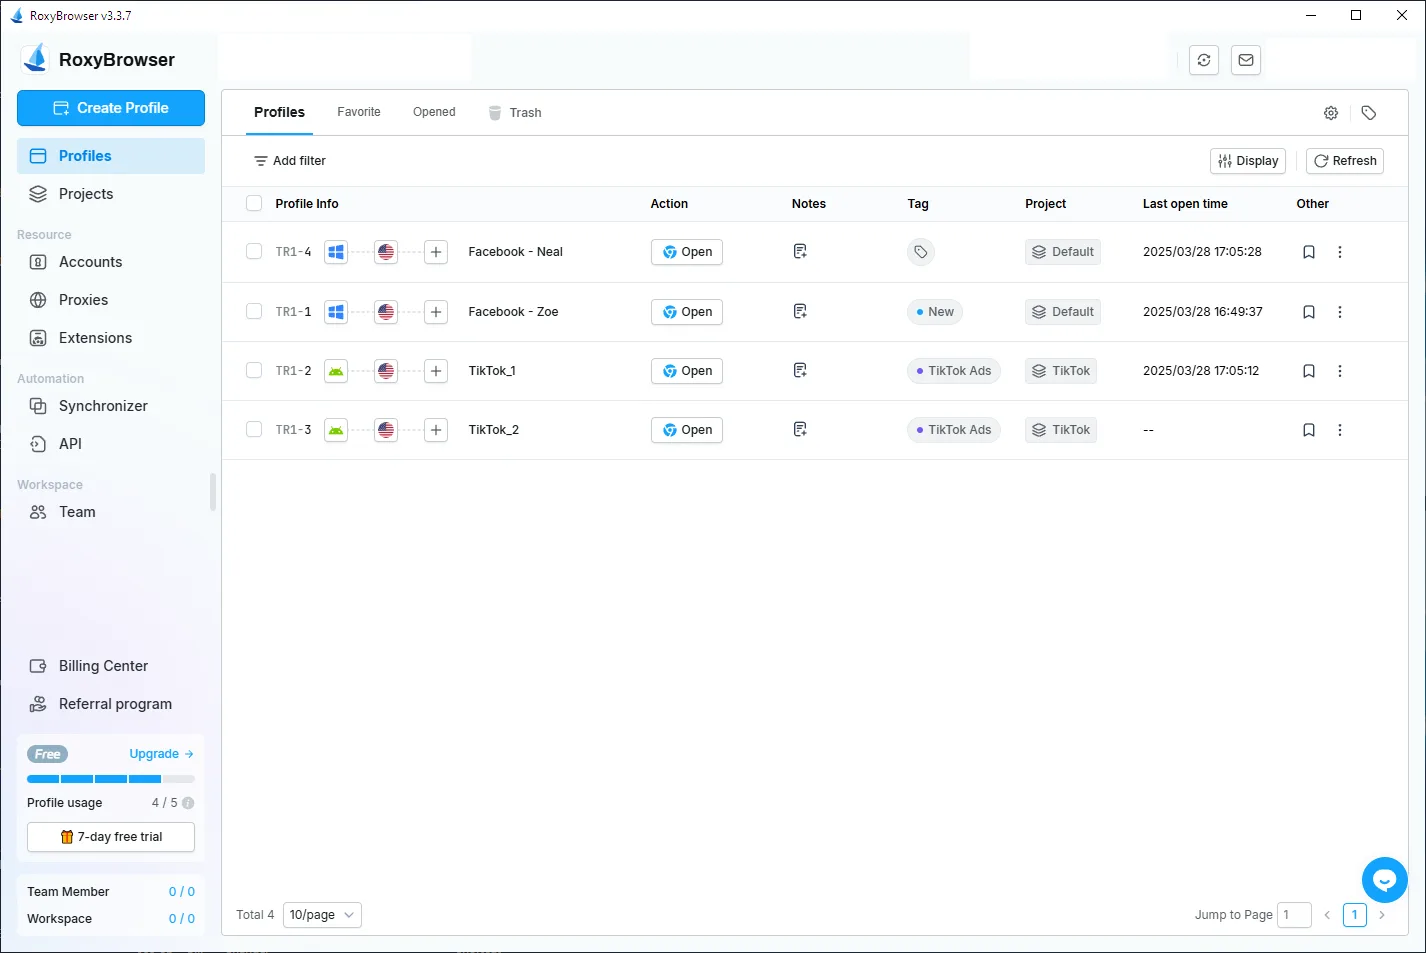The image size is (1426, 953).
Task: Add tag icon for Facebook - Neal
Action: [x=921, y=252]
